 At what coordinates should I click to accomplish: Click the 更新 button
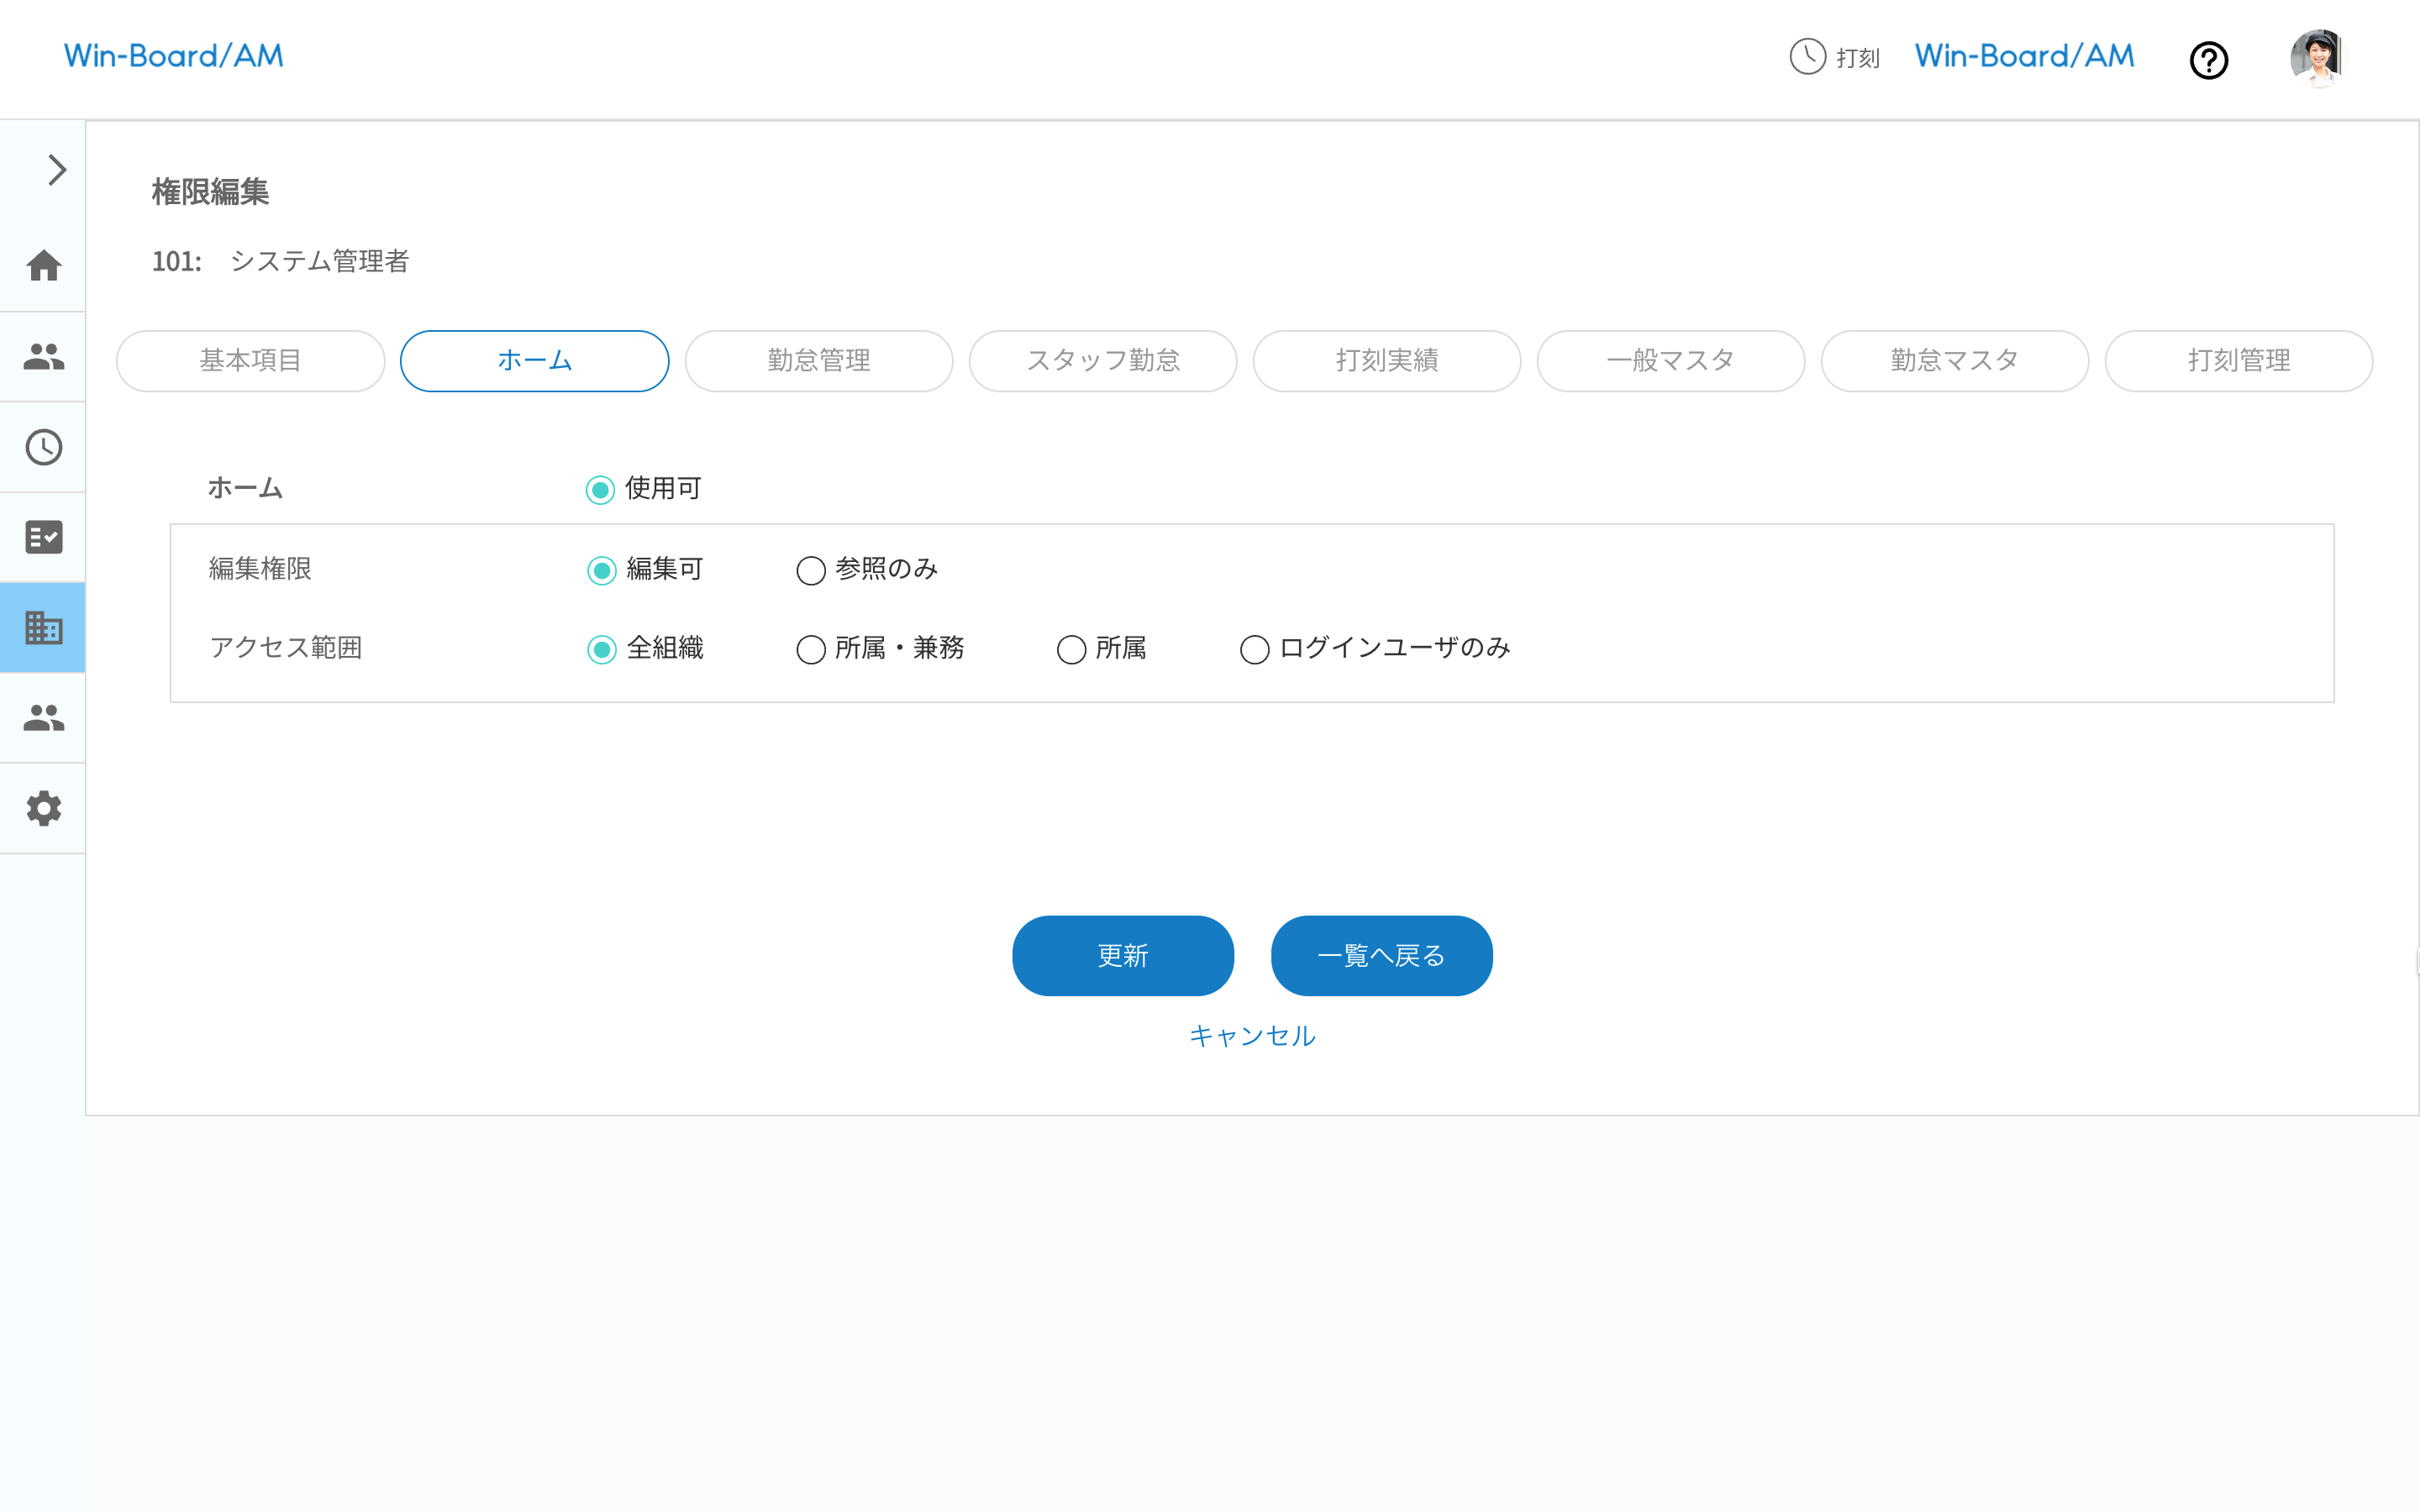tap(1122, 956)
